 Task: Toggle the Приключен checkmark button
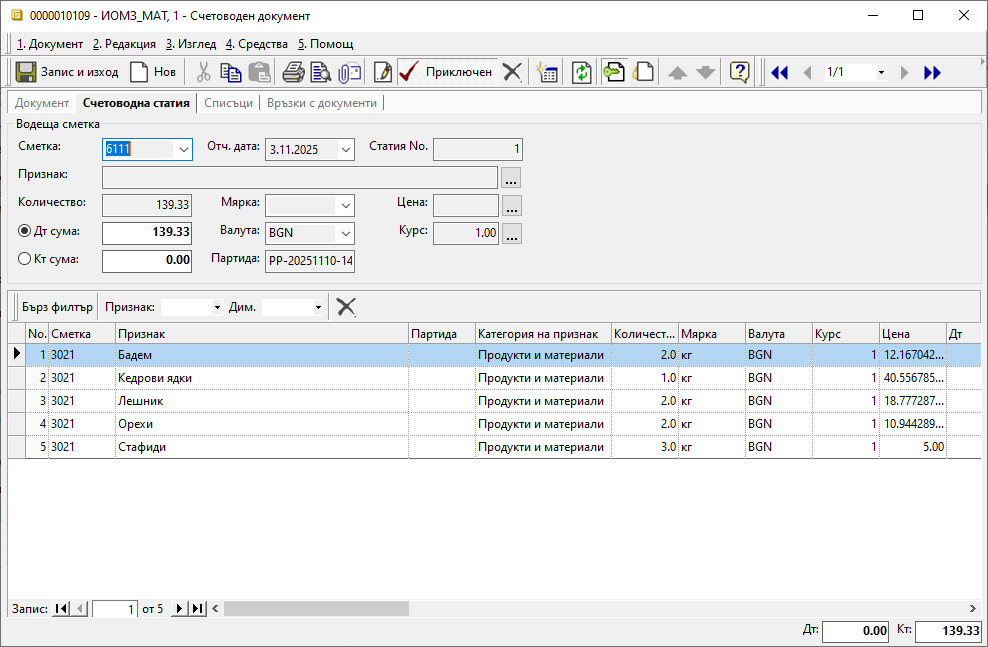coord(445,72)
